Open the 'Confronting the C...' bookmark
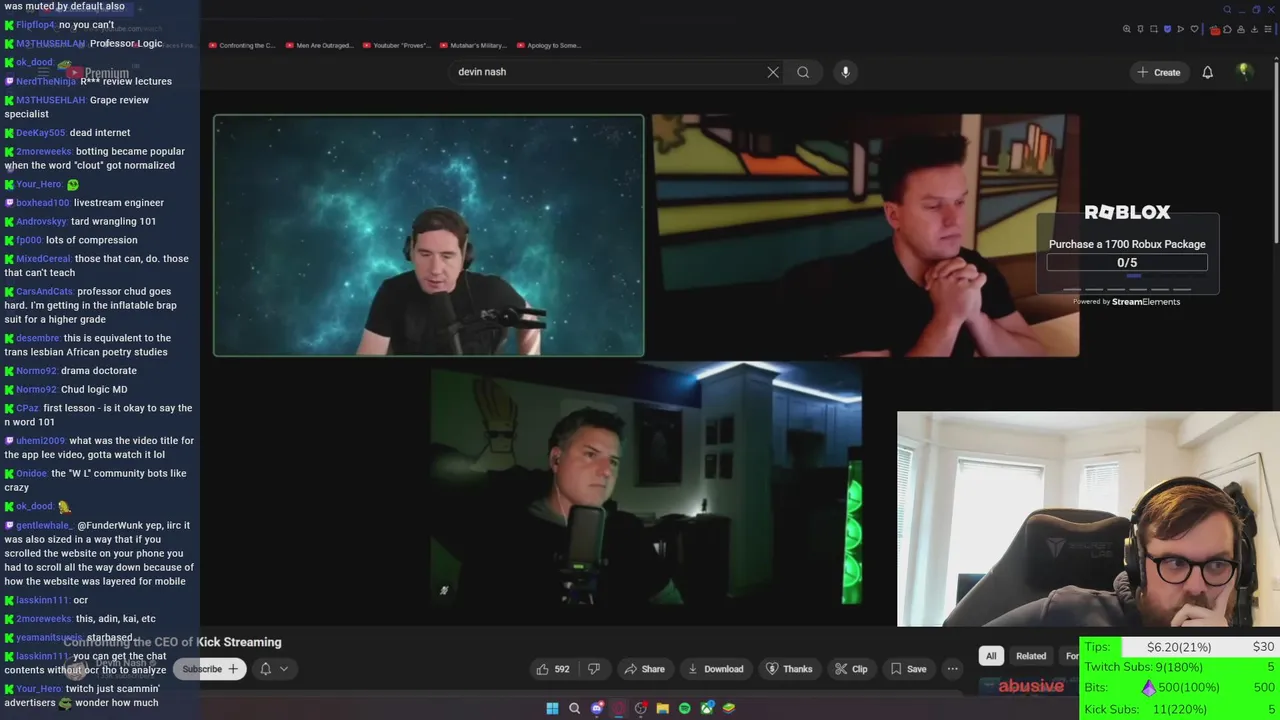 coord(242,45)
